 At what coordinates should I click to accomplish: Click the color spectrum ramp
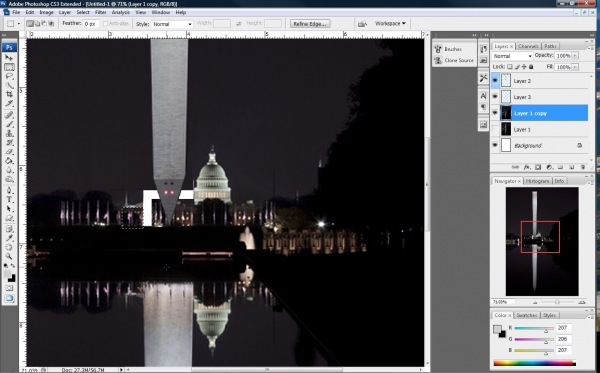point(535,363)
